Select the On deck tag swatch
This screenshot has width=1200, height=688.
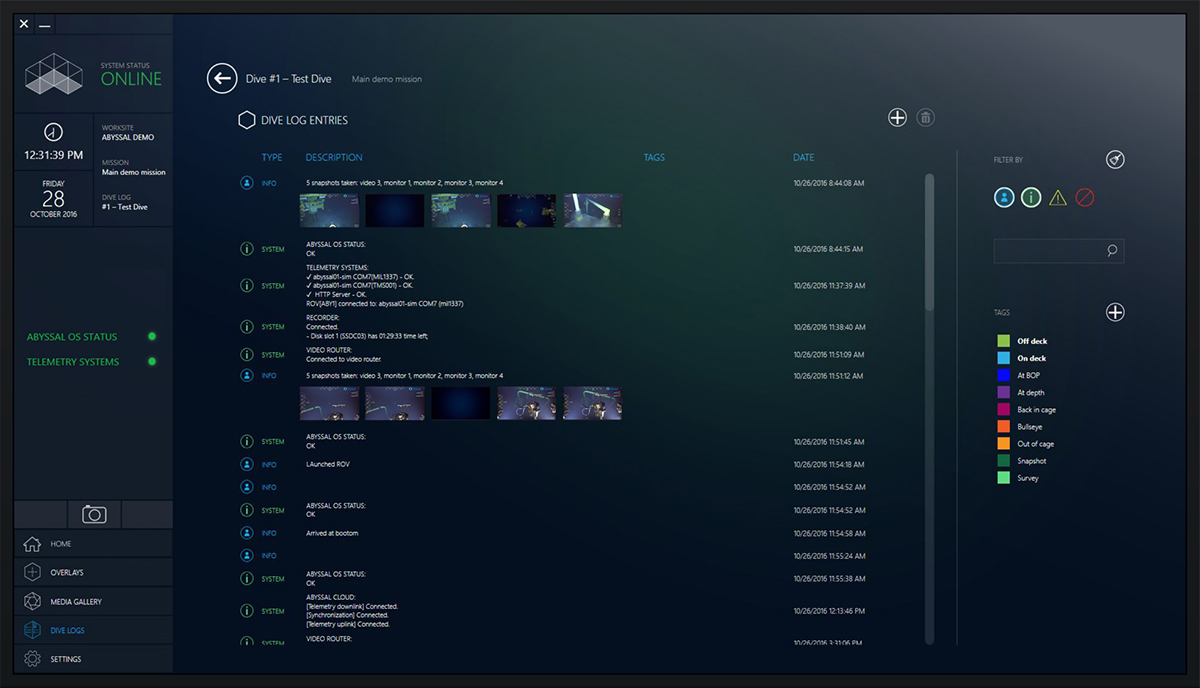1003,358
